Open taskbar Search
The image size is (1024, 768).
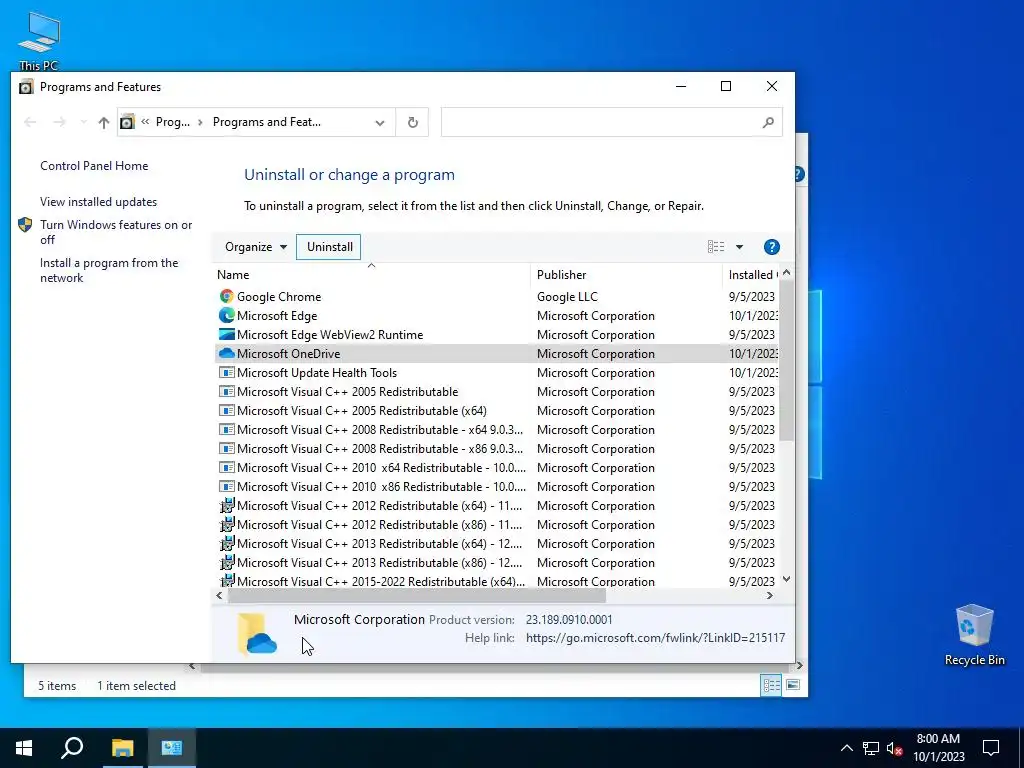pyautogui.click(x=72, y=748)
